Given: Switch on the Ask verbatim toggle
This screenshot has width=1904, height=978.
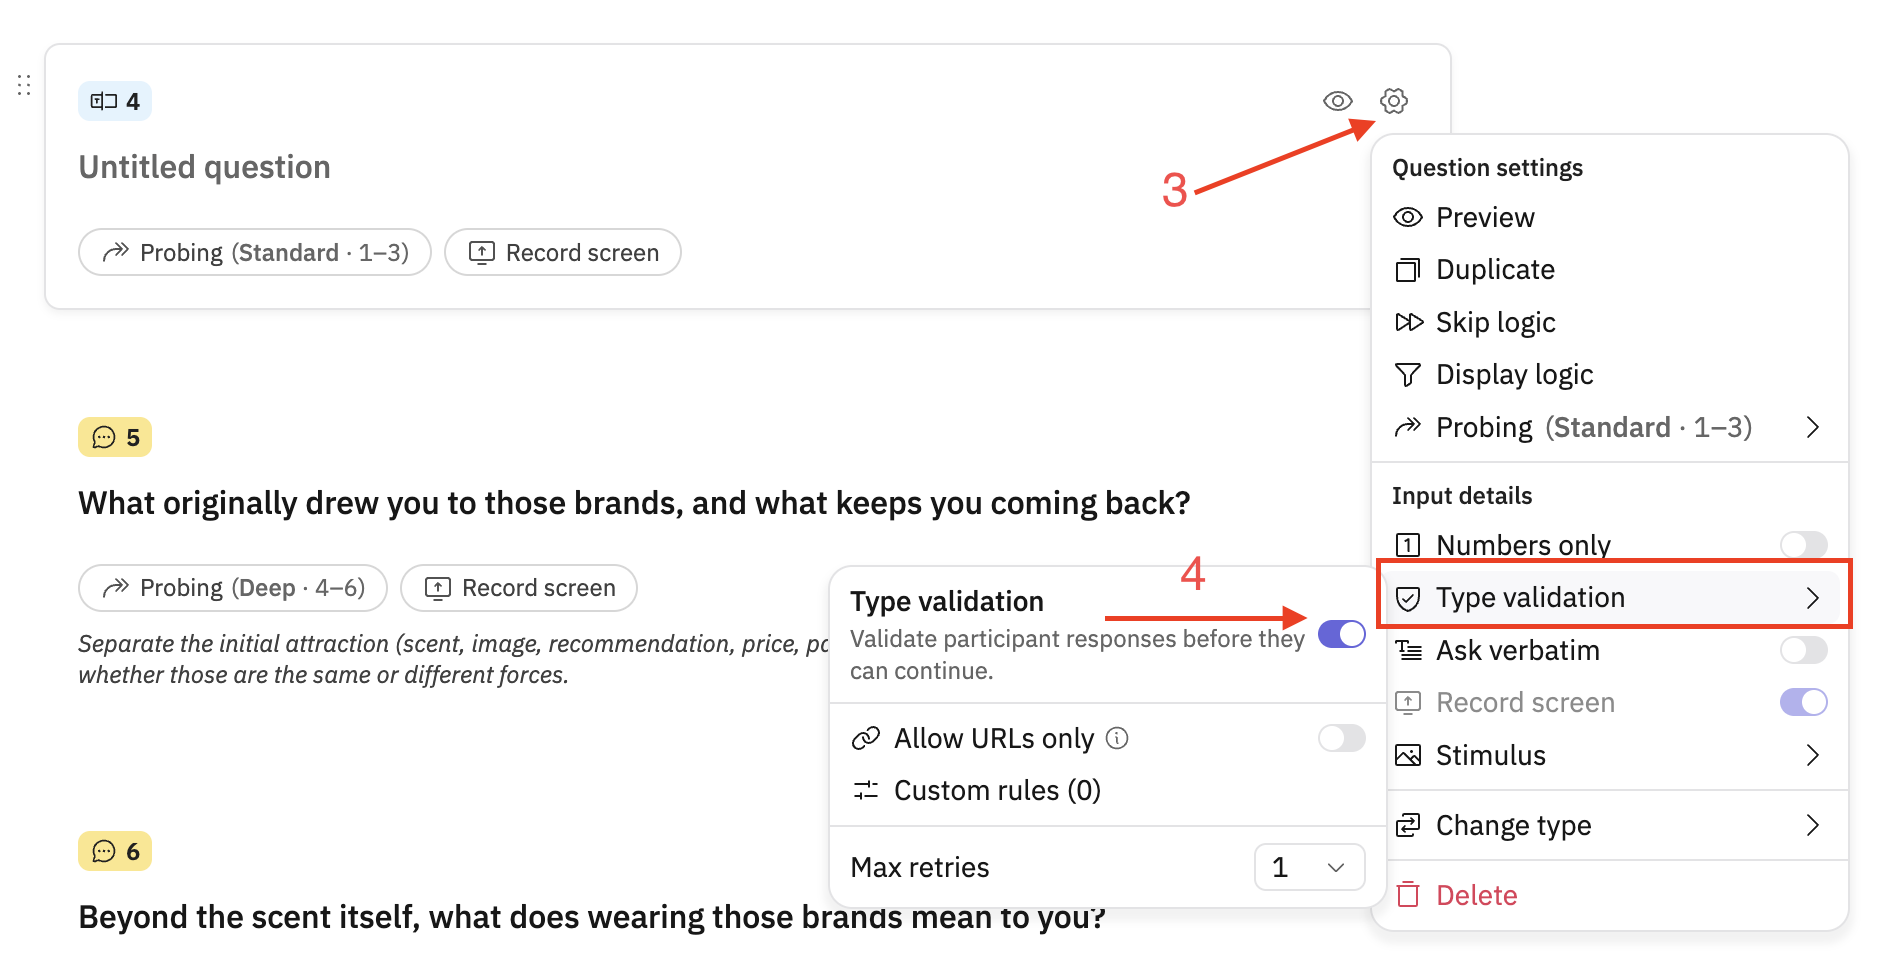Looking at the screenshot, I should click(x=1803, y=650).
